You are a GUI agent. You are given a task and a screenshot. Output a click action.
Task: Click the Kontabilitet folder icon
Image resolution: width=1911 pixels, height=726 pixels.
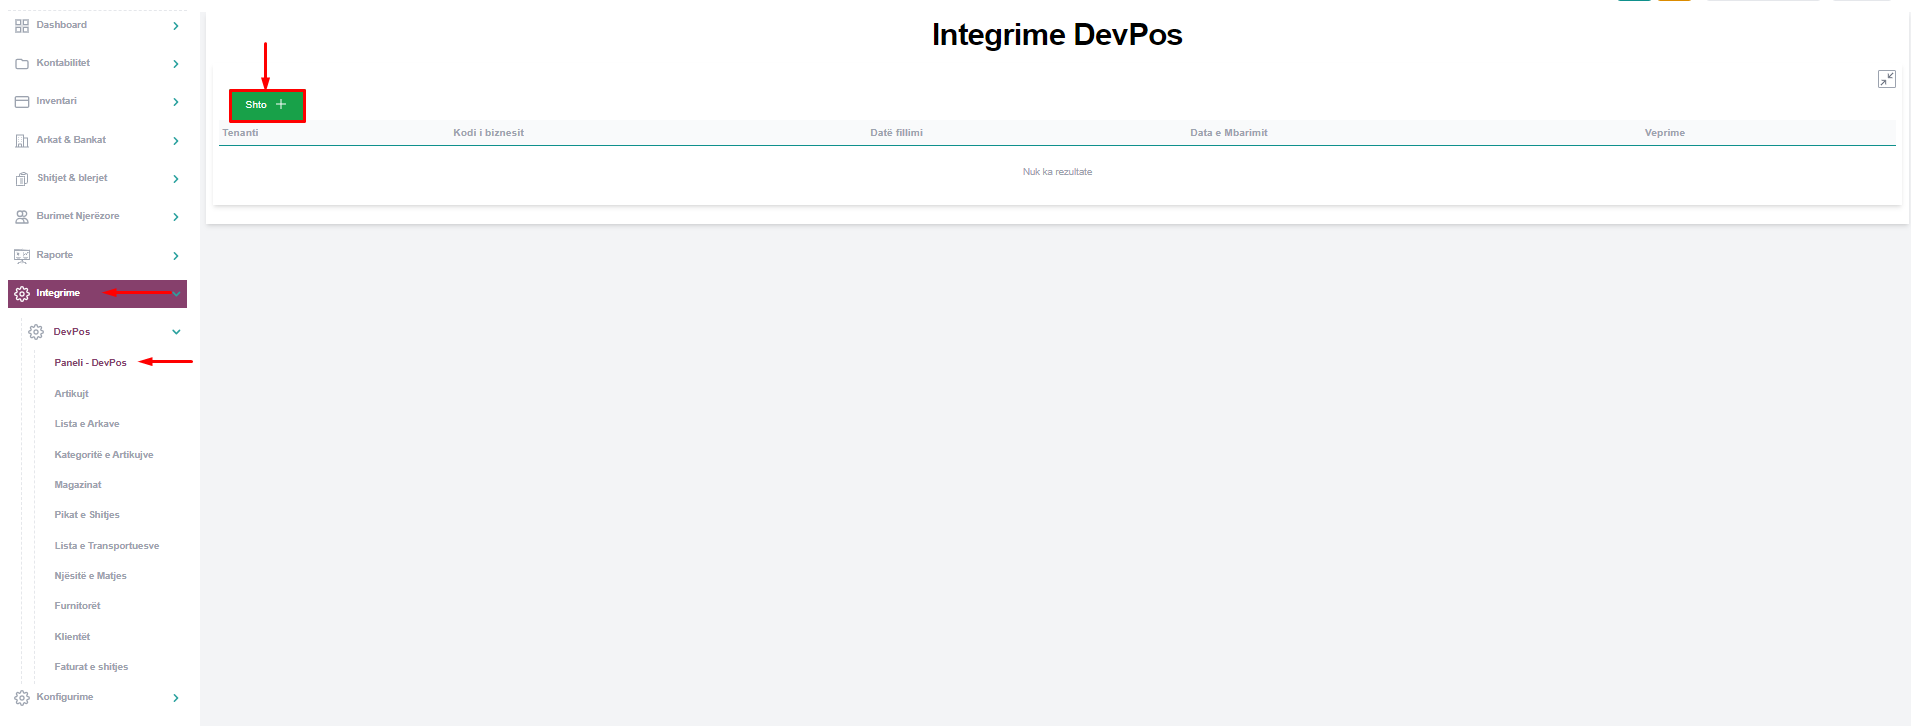coord(22,64)
